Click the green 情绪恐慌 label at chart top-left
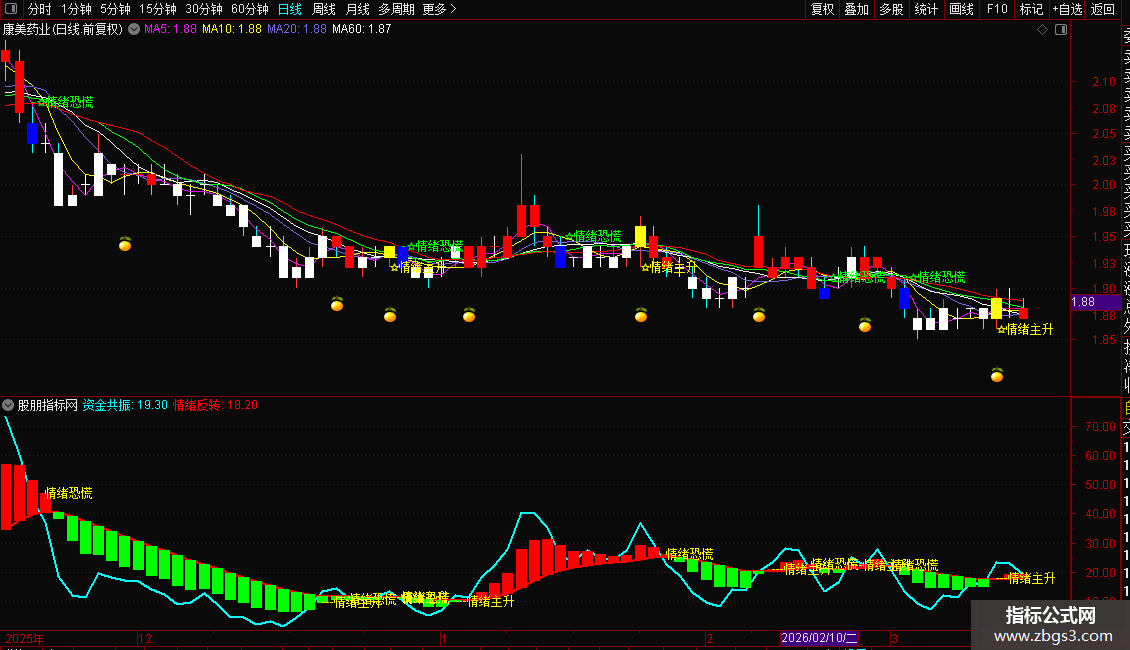1130x650 pixels. point(66,102)
